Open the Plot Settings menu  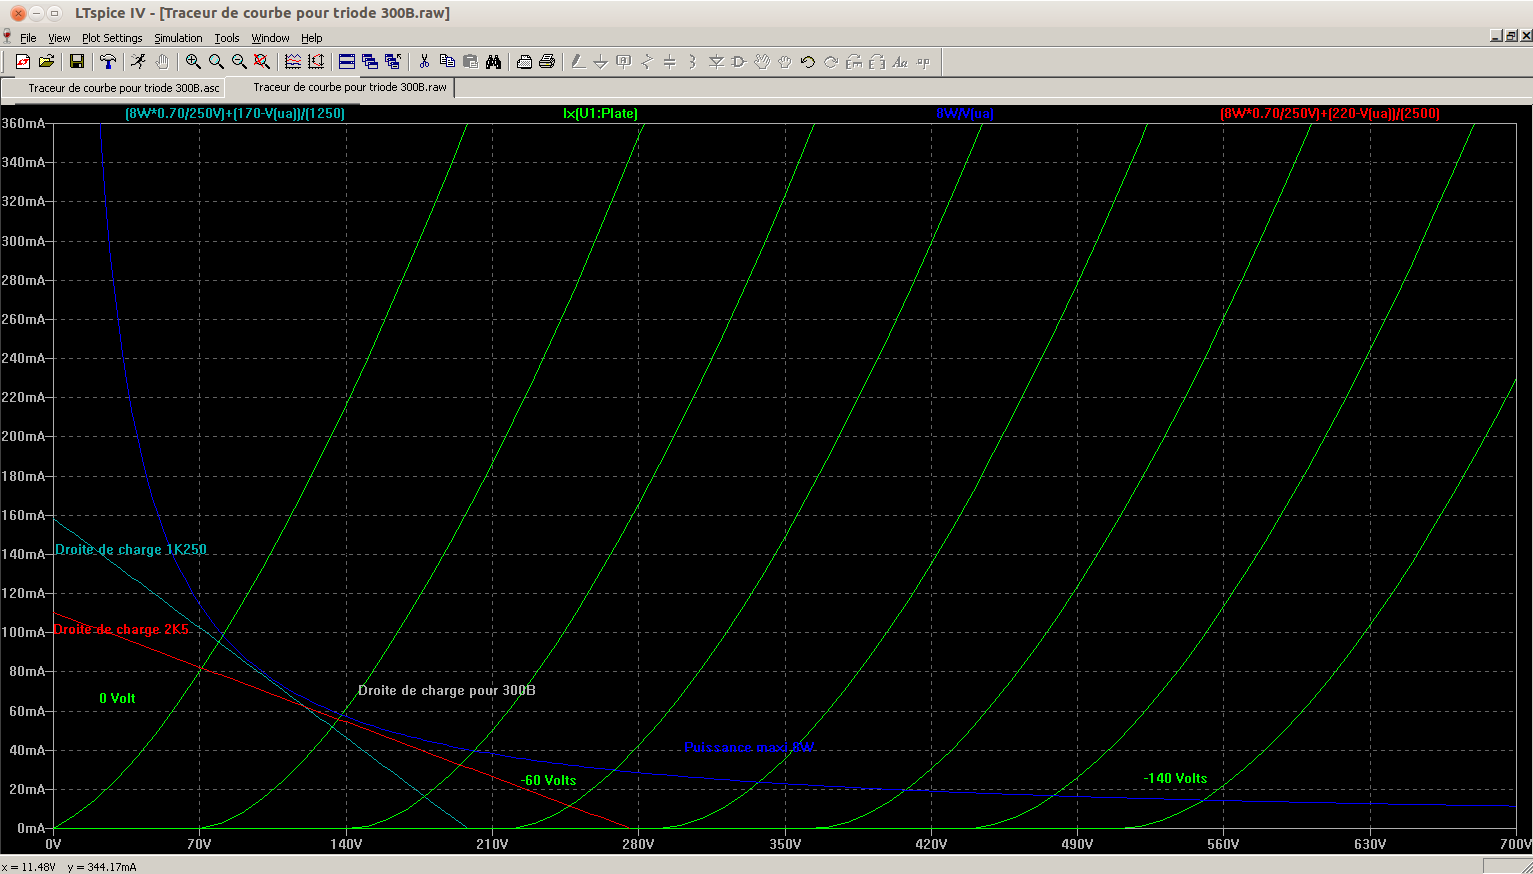112,38
